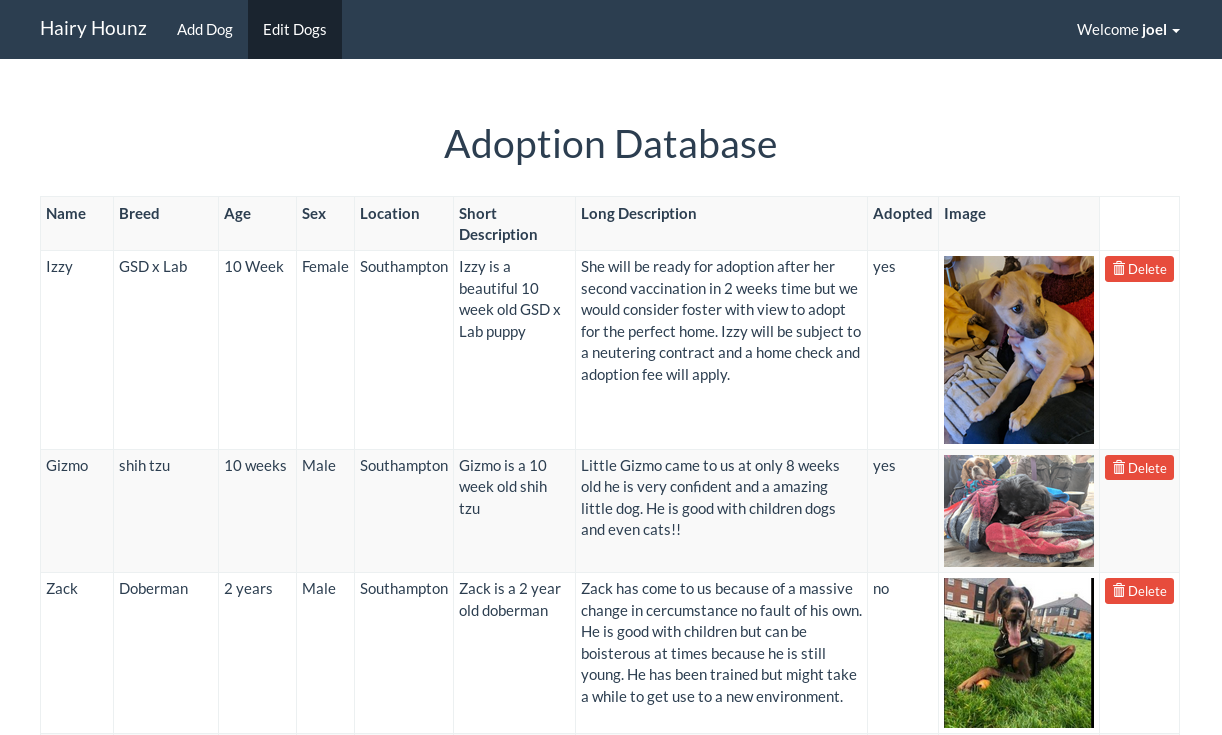Open the Add Dog page
This screenshot has width=1222, height=735.
click(x=205, y=30)
